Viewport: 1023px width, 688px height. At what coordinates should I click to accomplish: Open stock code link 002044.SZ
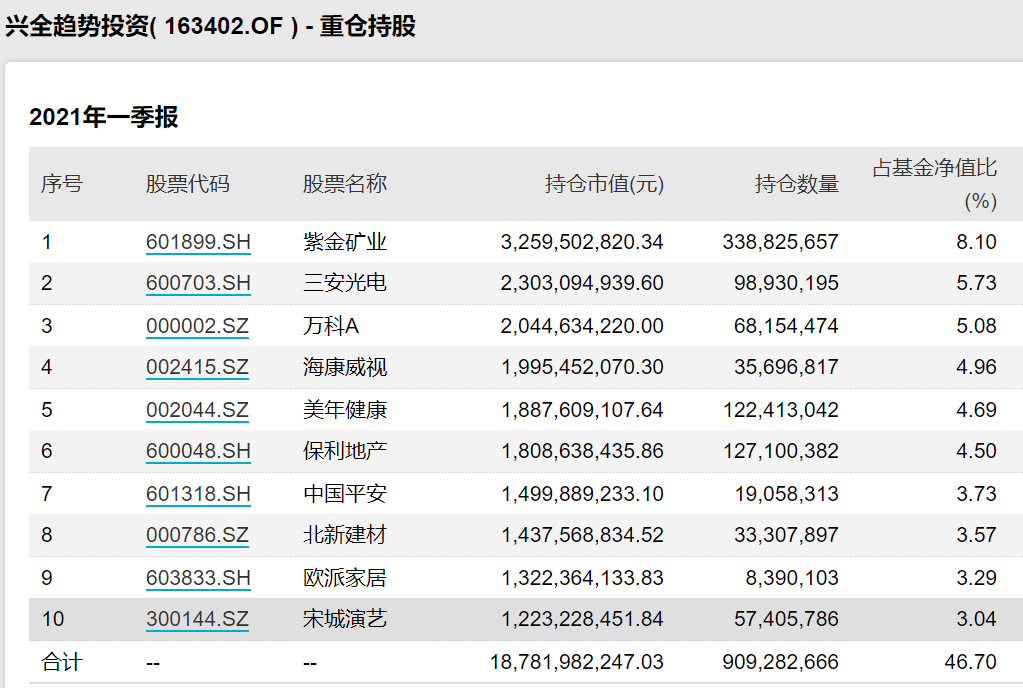click(x=197, y=410)
